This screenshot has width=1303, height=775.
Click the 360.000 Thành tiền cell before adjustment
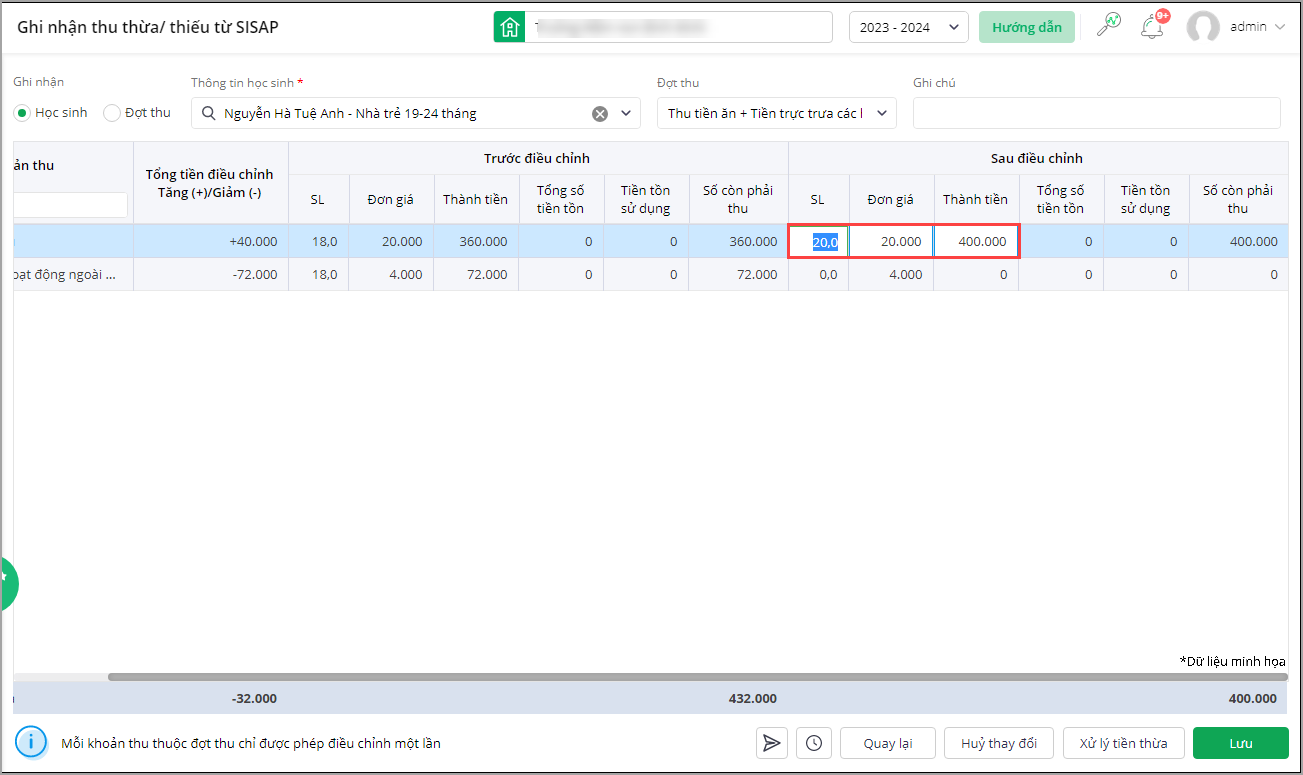(476, 241)
